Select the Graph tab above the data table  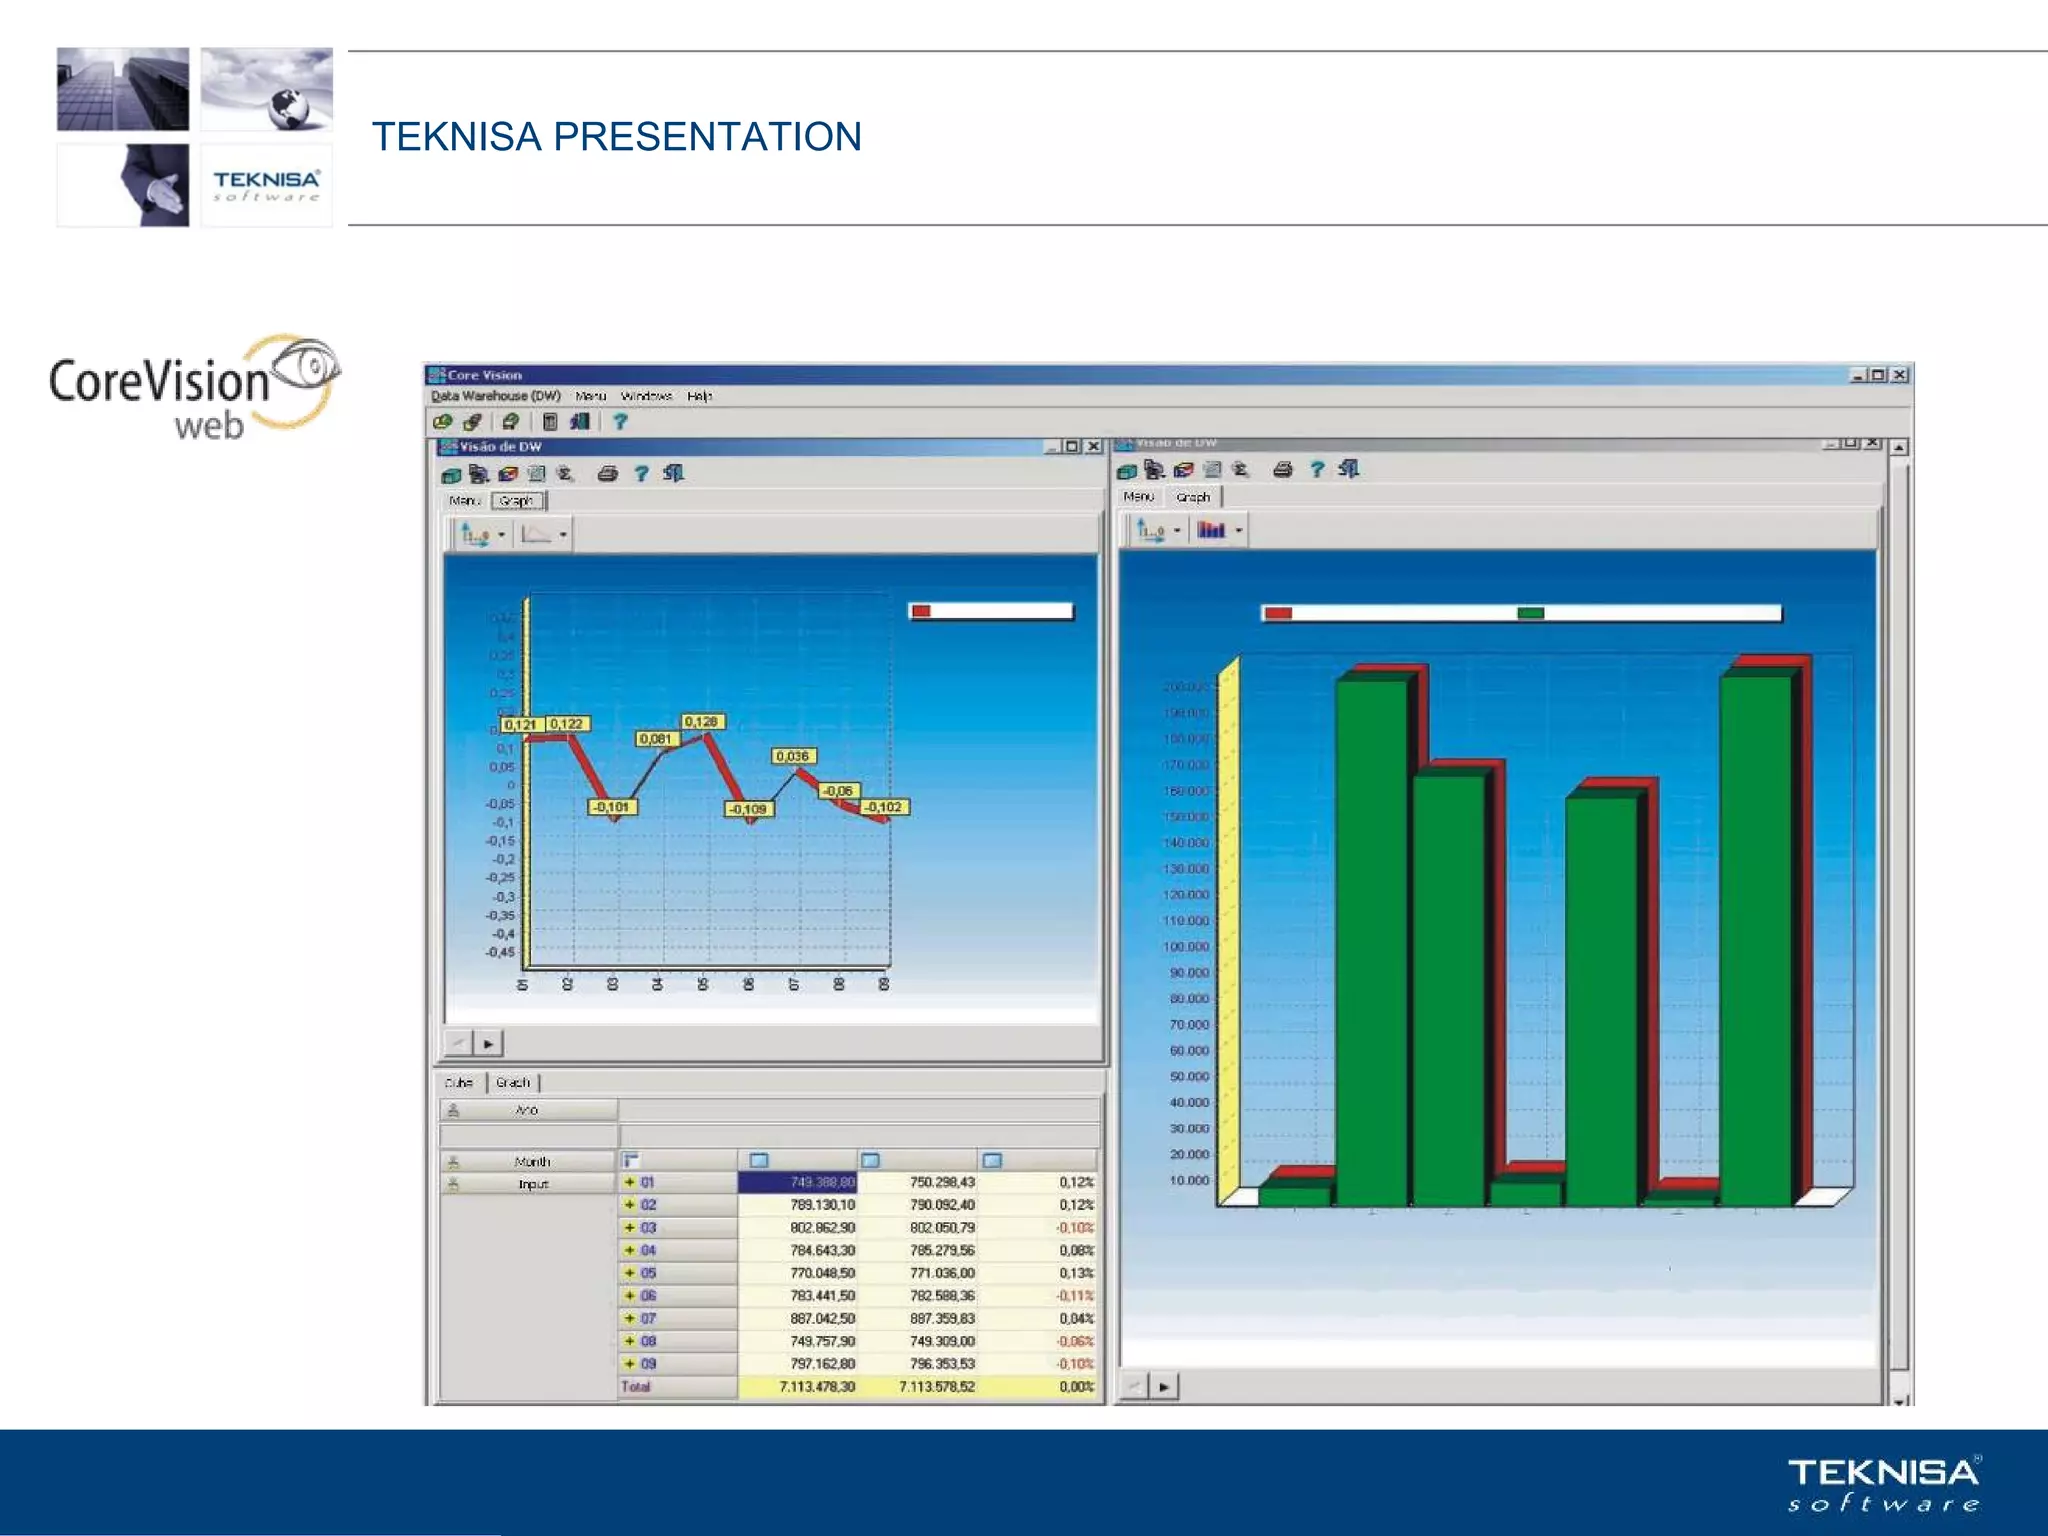(x=513, y=1082)
